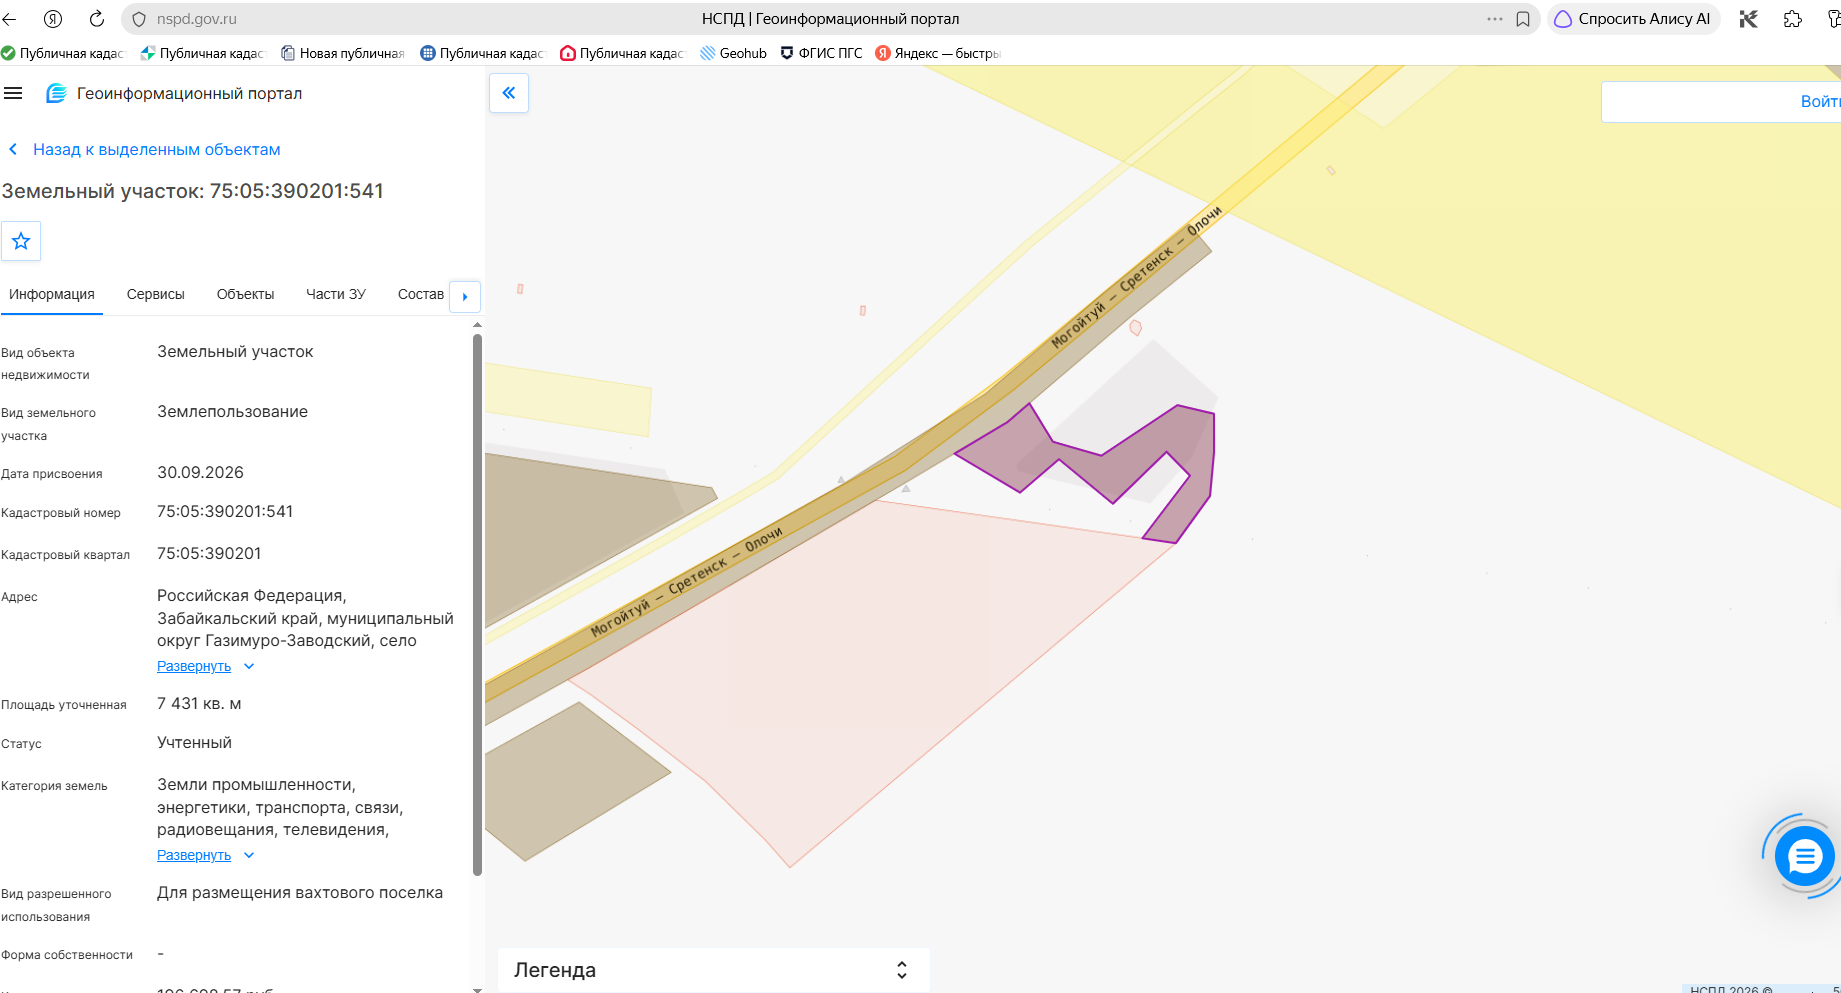Click Для размещения вахтового поселка text
Image resolution: width=1841 pixels, height=993 pixels.
pyautogui.click(x=300, y=893)
